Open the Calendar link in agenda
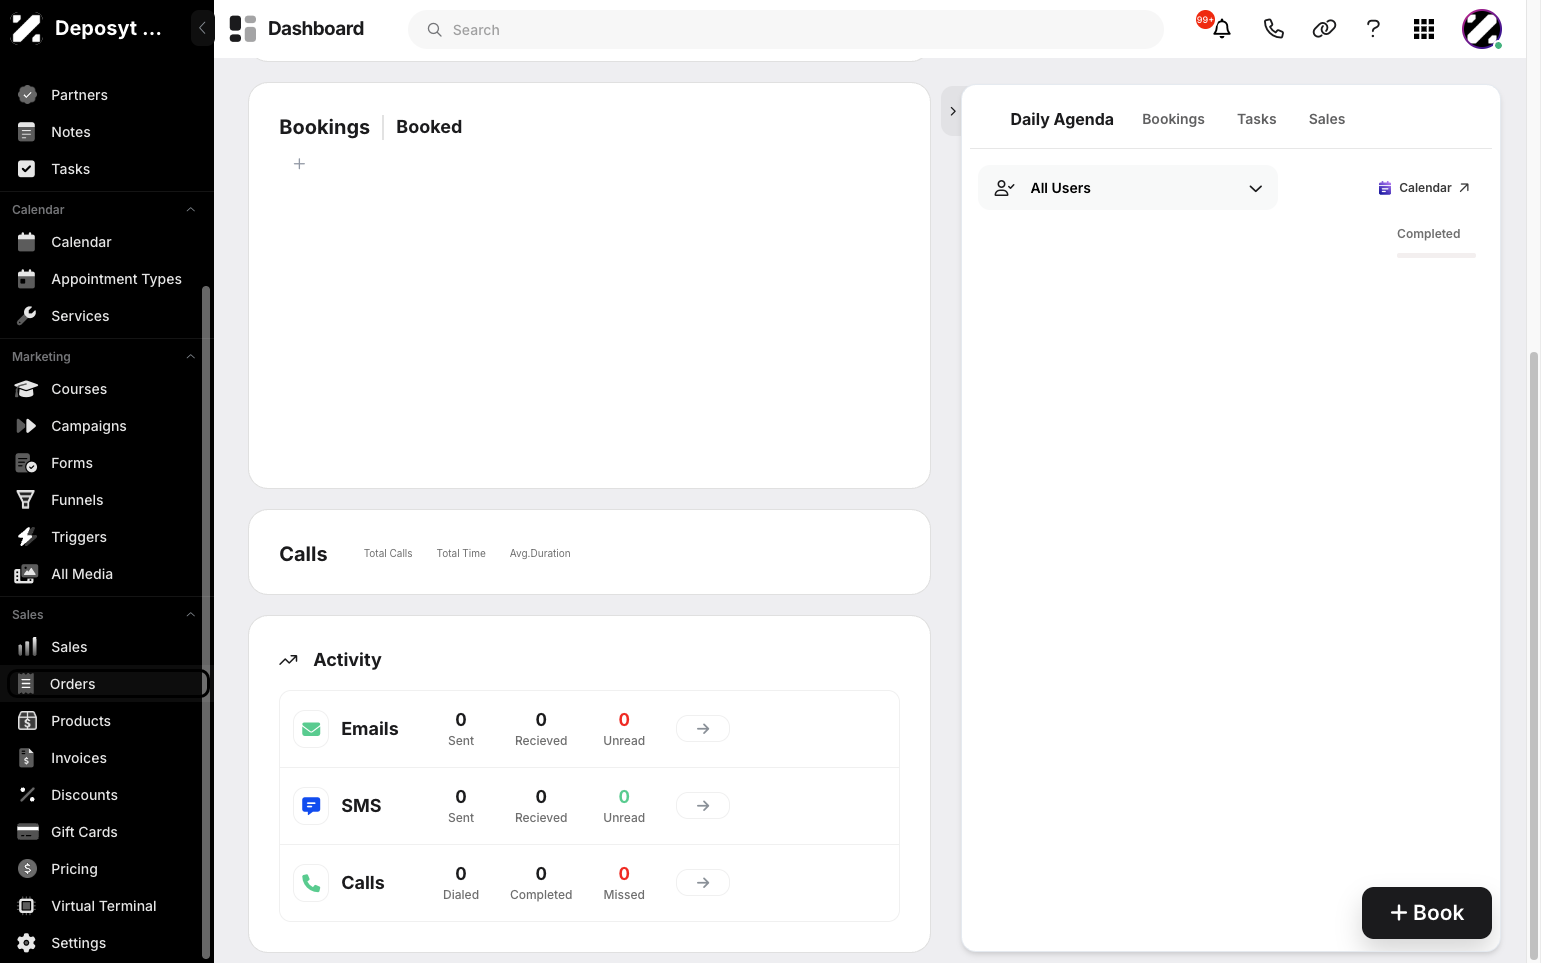The height and width of the screenshot is (963, 1541). pyautogui.click(x=1424, y=188)
